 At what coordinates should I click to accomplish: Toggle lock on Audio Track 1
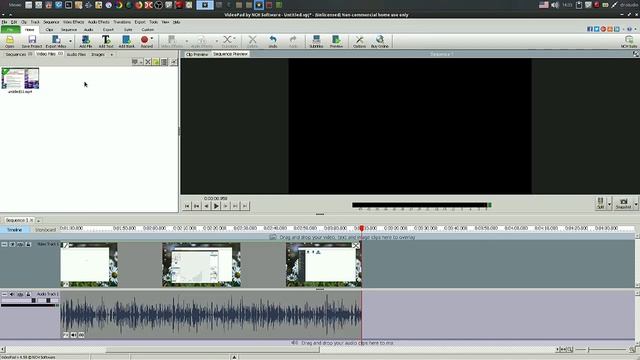click(28, 294)
